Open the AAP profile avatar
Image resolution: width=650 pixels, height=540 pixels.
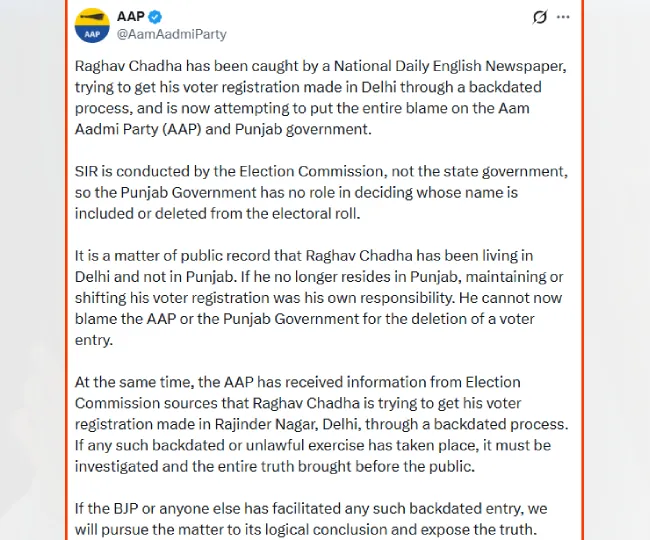coord(92,25)
